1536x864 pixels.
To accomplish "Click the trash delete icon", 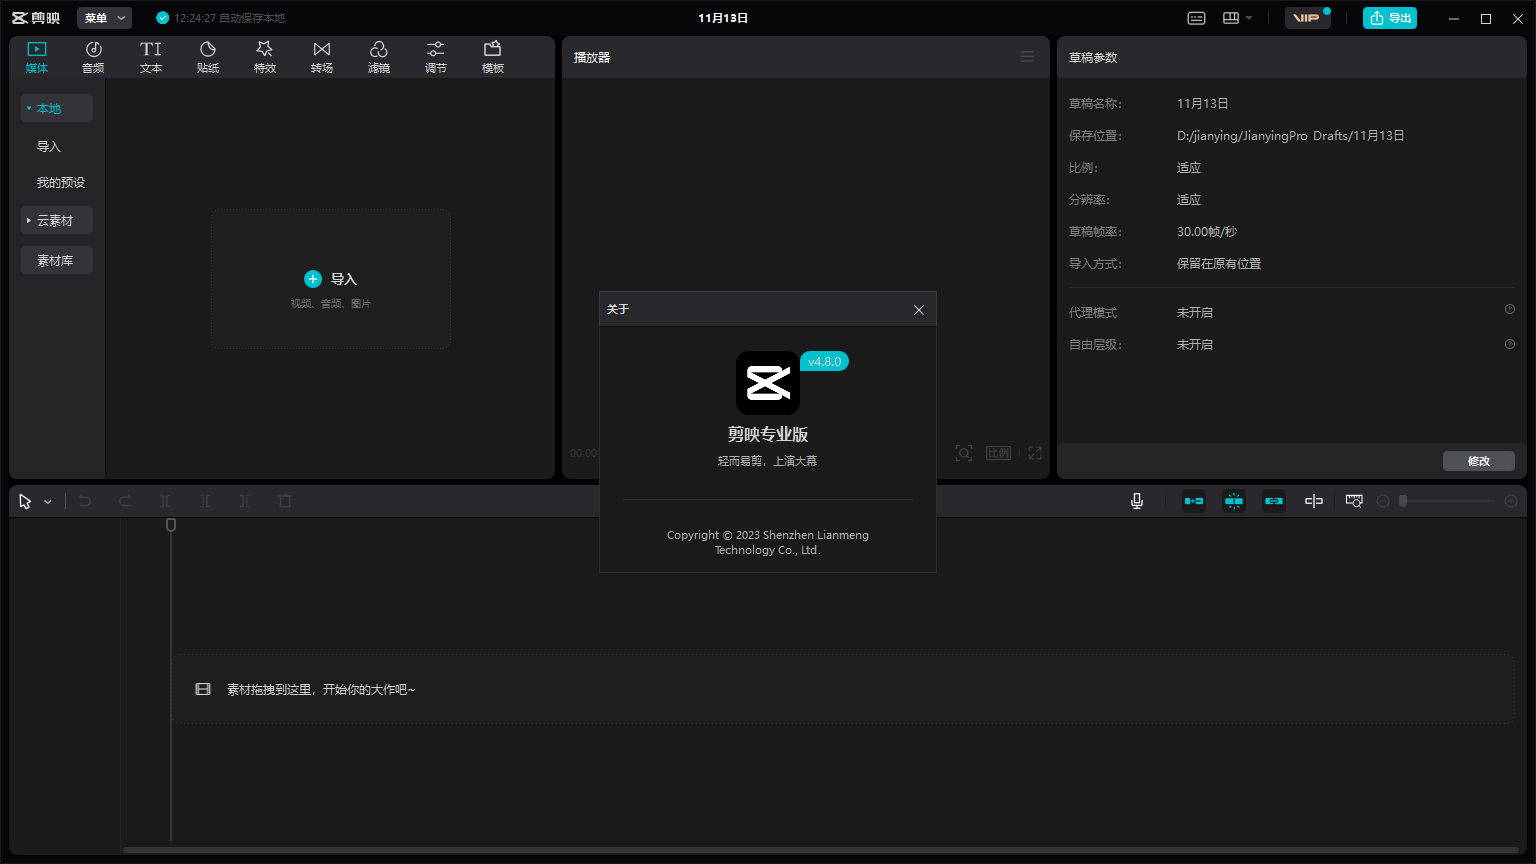I will pyautogui.click(x=285, y=501).
